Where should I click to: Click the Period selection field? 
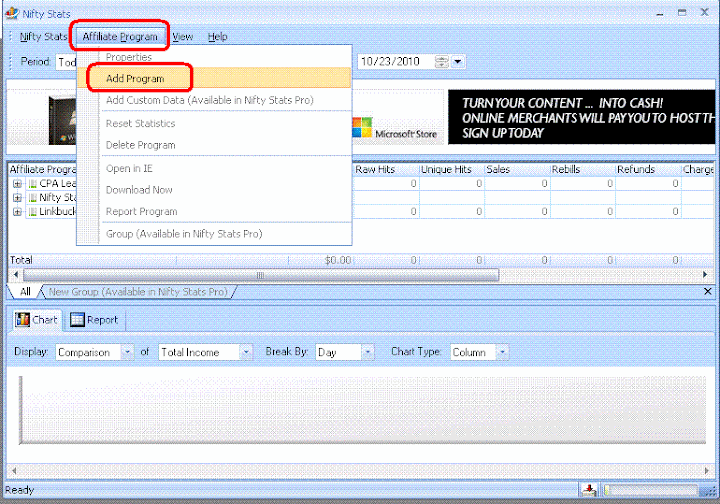tap(67, 62)
